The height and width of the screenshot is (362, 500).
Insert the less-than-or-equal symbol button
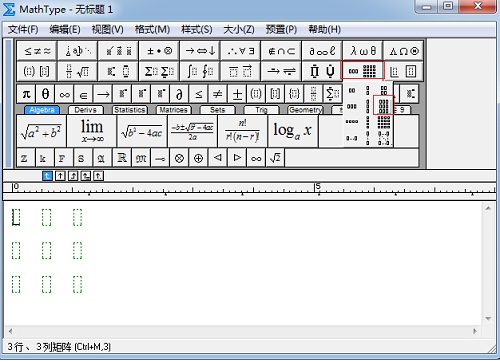tap(199, 94)
